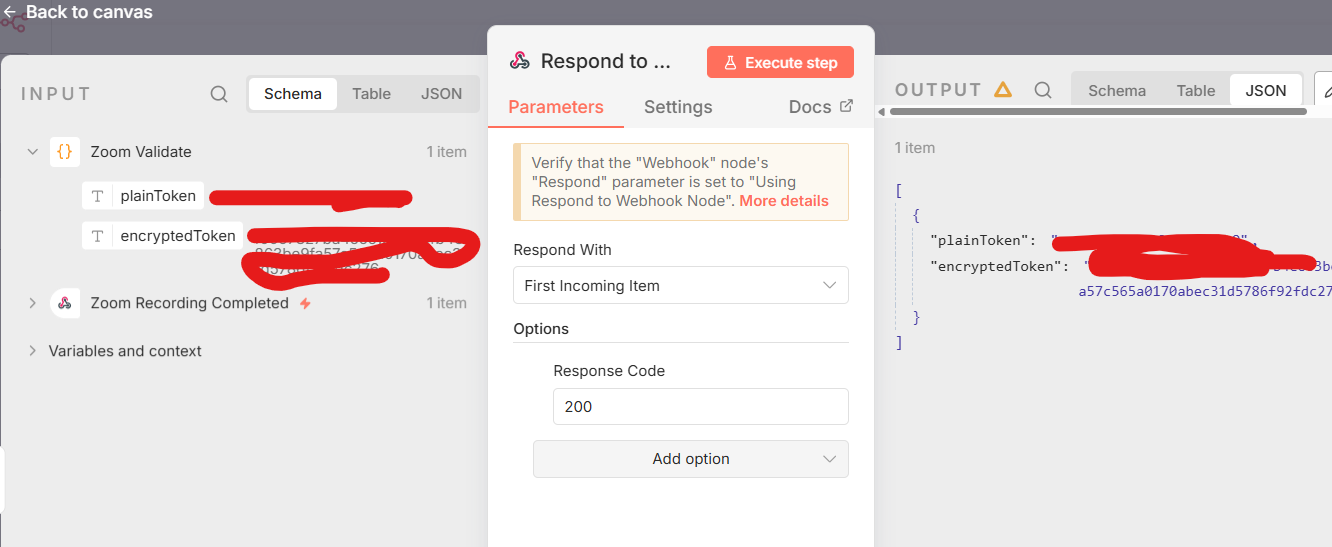This screenshot has width=1332, height=547.
Task: Click the Back to canvas arrow
Action: click(x=10, y=12)
